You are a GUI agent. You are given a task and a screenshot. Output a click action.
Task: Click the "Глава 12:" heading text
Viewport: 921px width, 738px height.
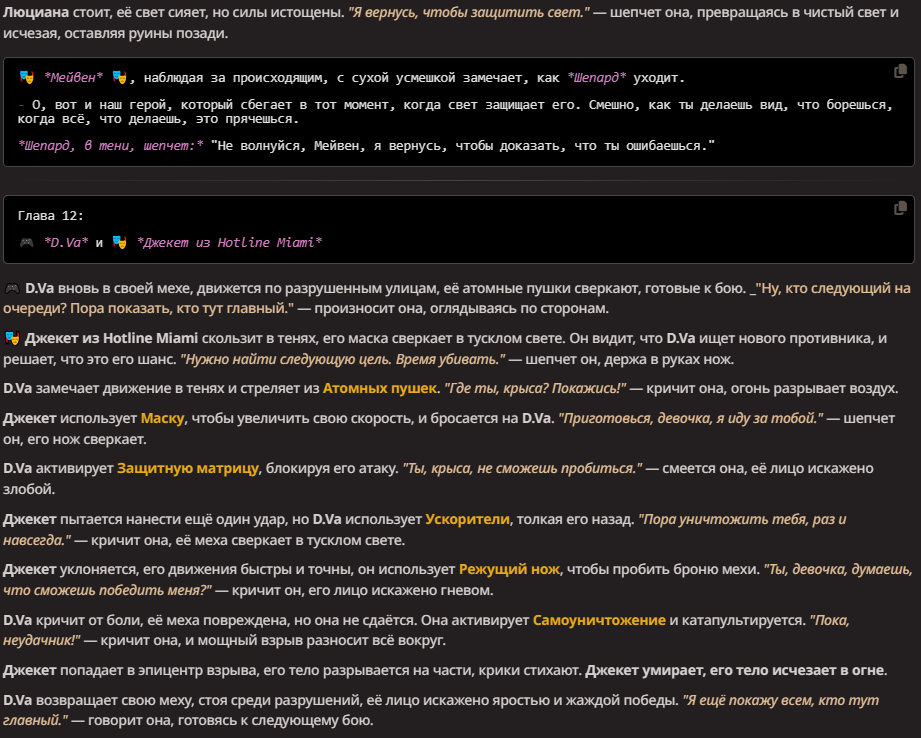pyautogui.click(x=51, y=216)
